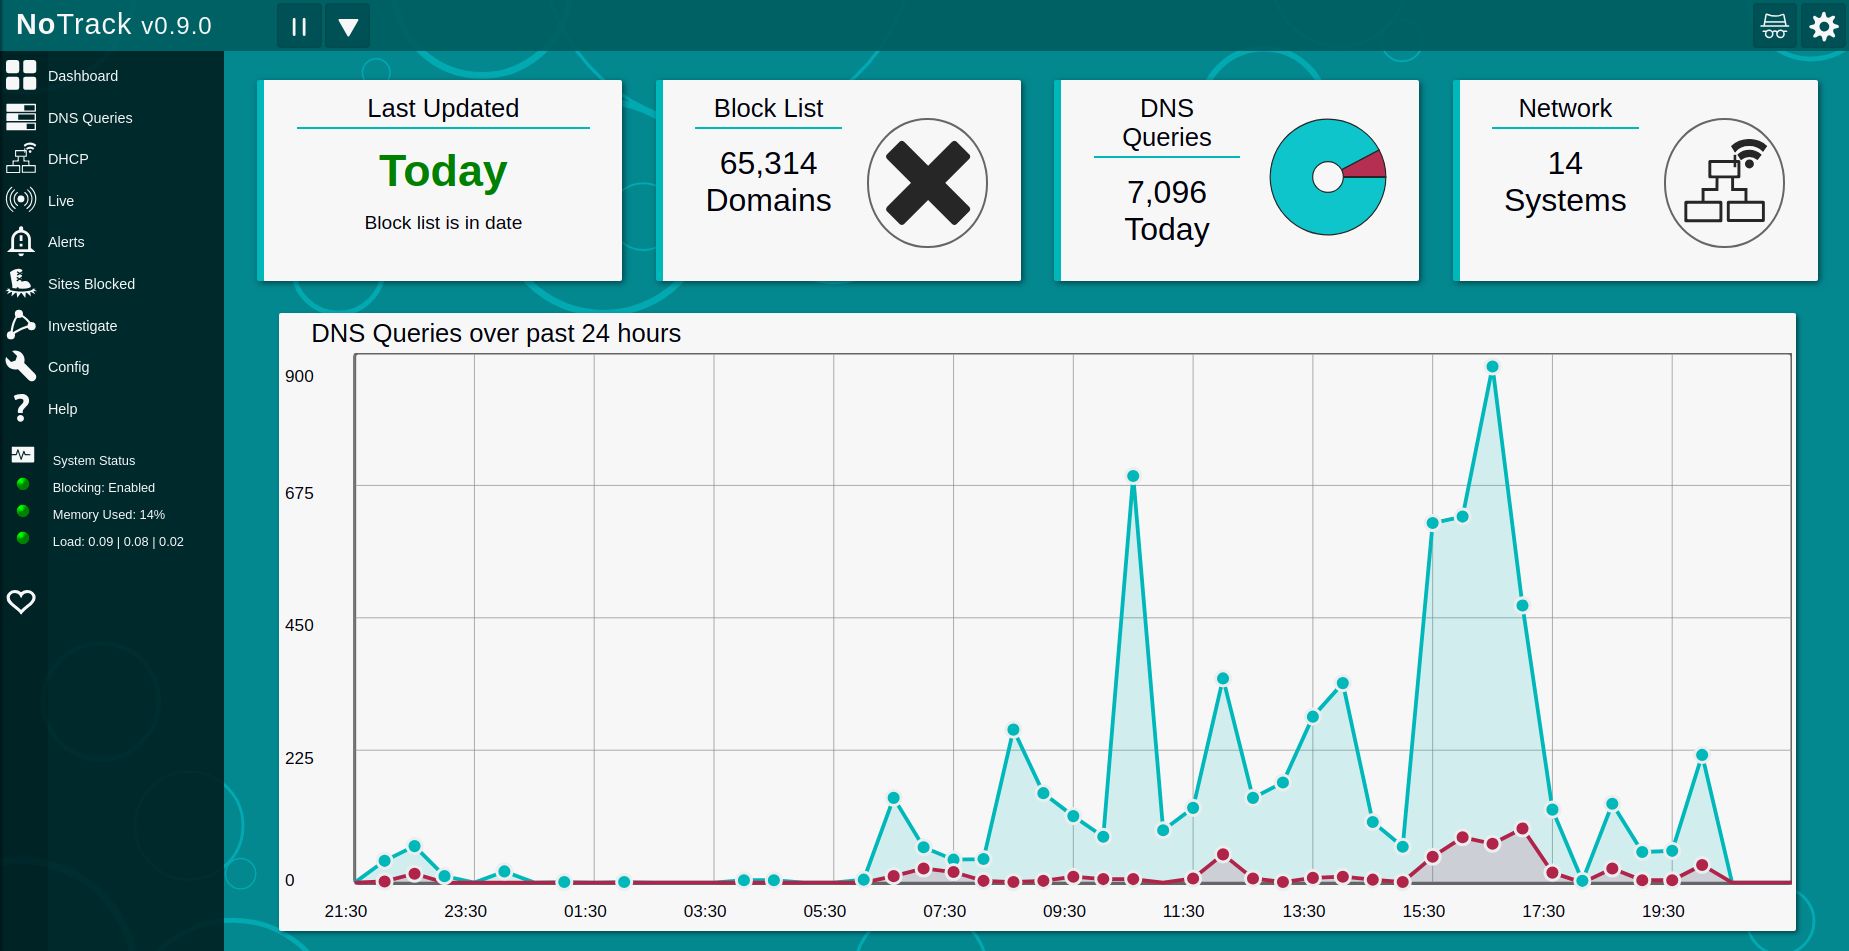Click the Help link
Image resolution: width=1849 pixels, height=951 pixels.
pyautogui.click(x=21, y=408)
